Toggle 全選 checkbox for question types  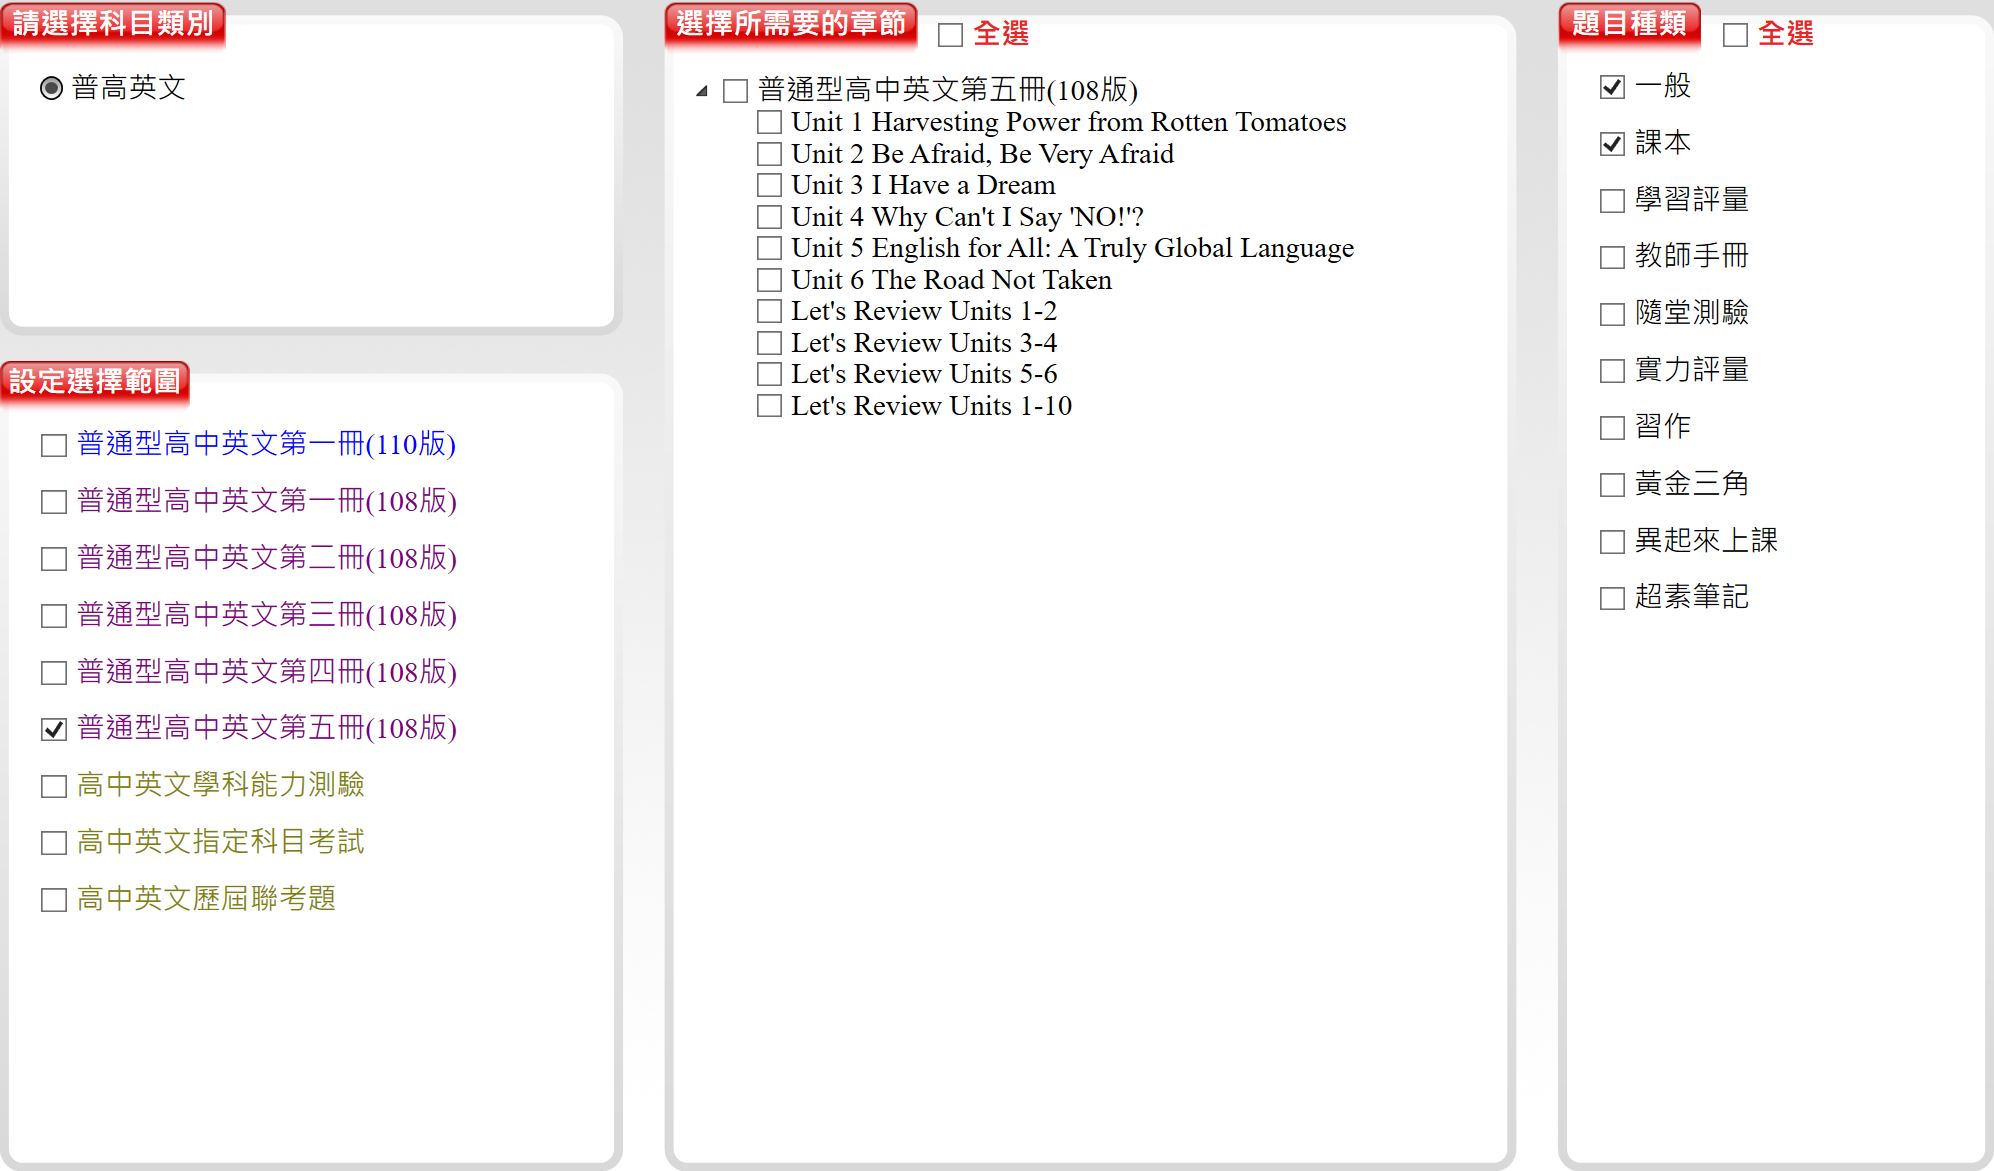point(1735,35)
